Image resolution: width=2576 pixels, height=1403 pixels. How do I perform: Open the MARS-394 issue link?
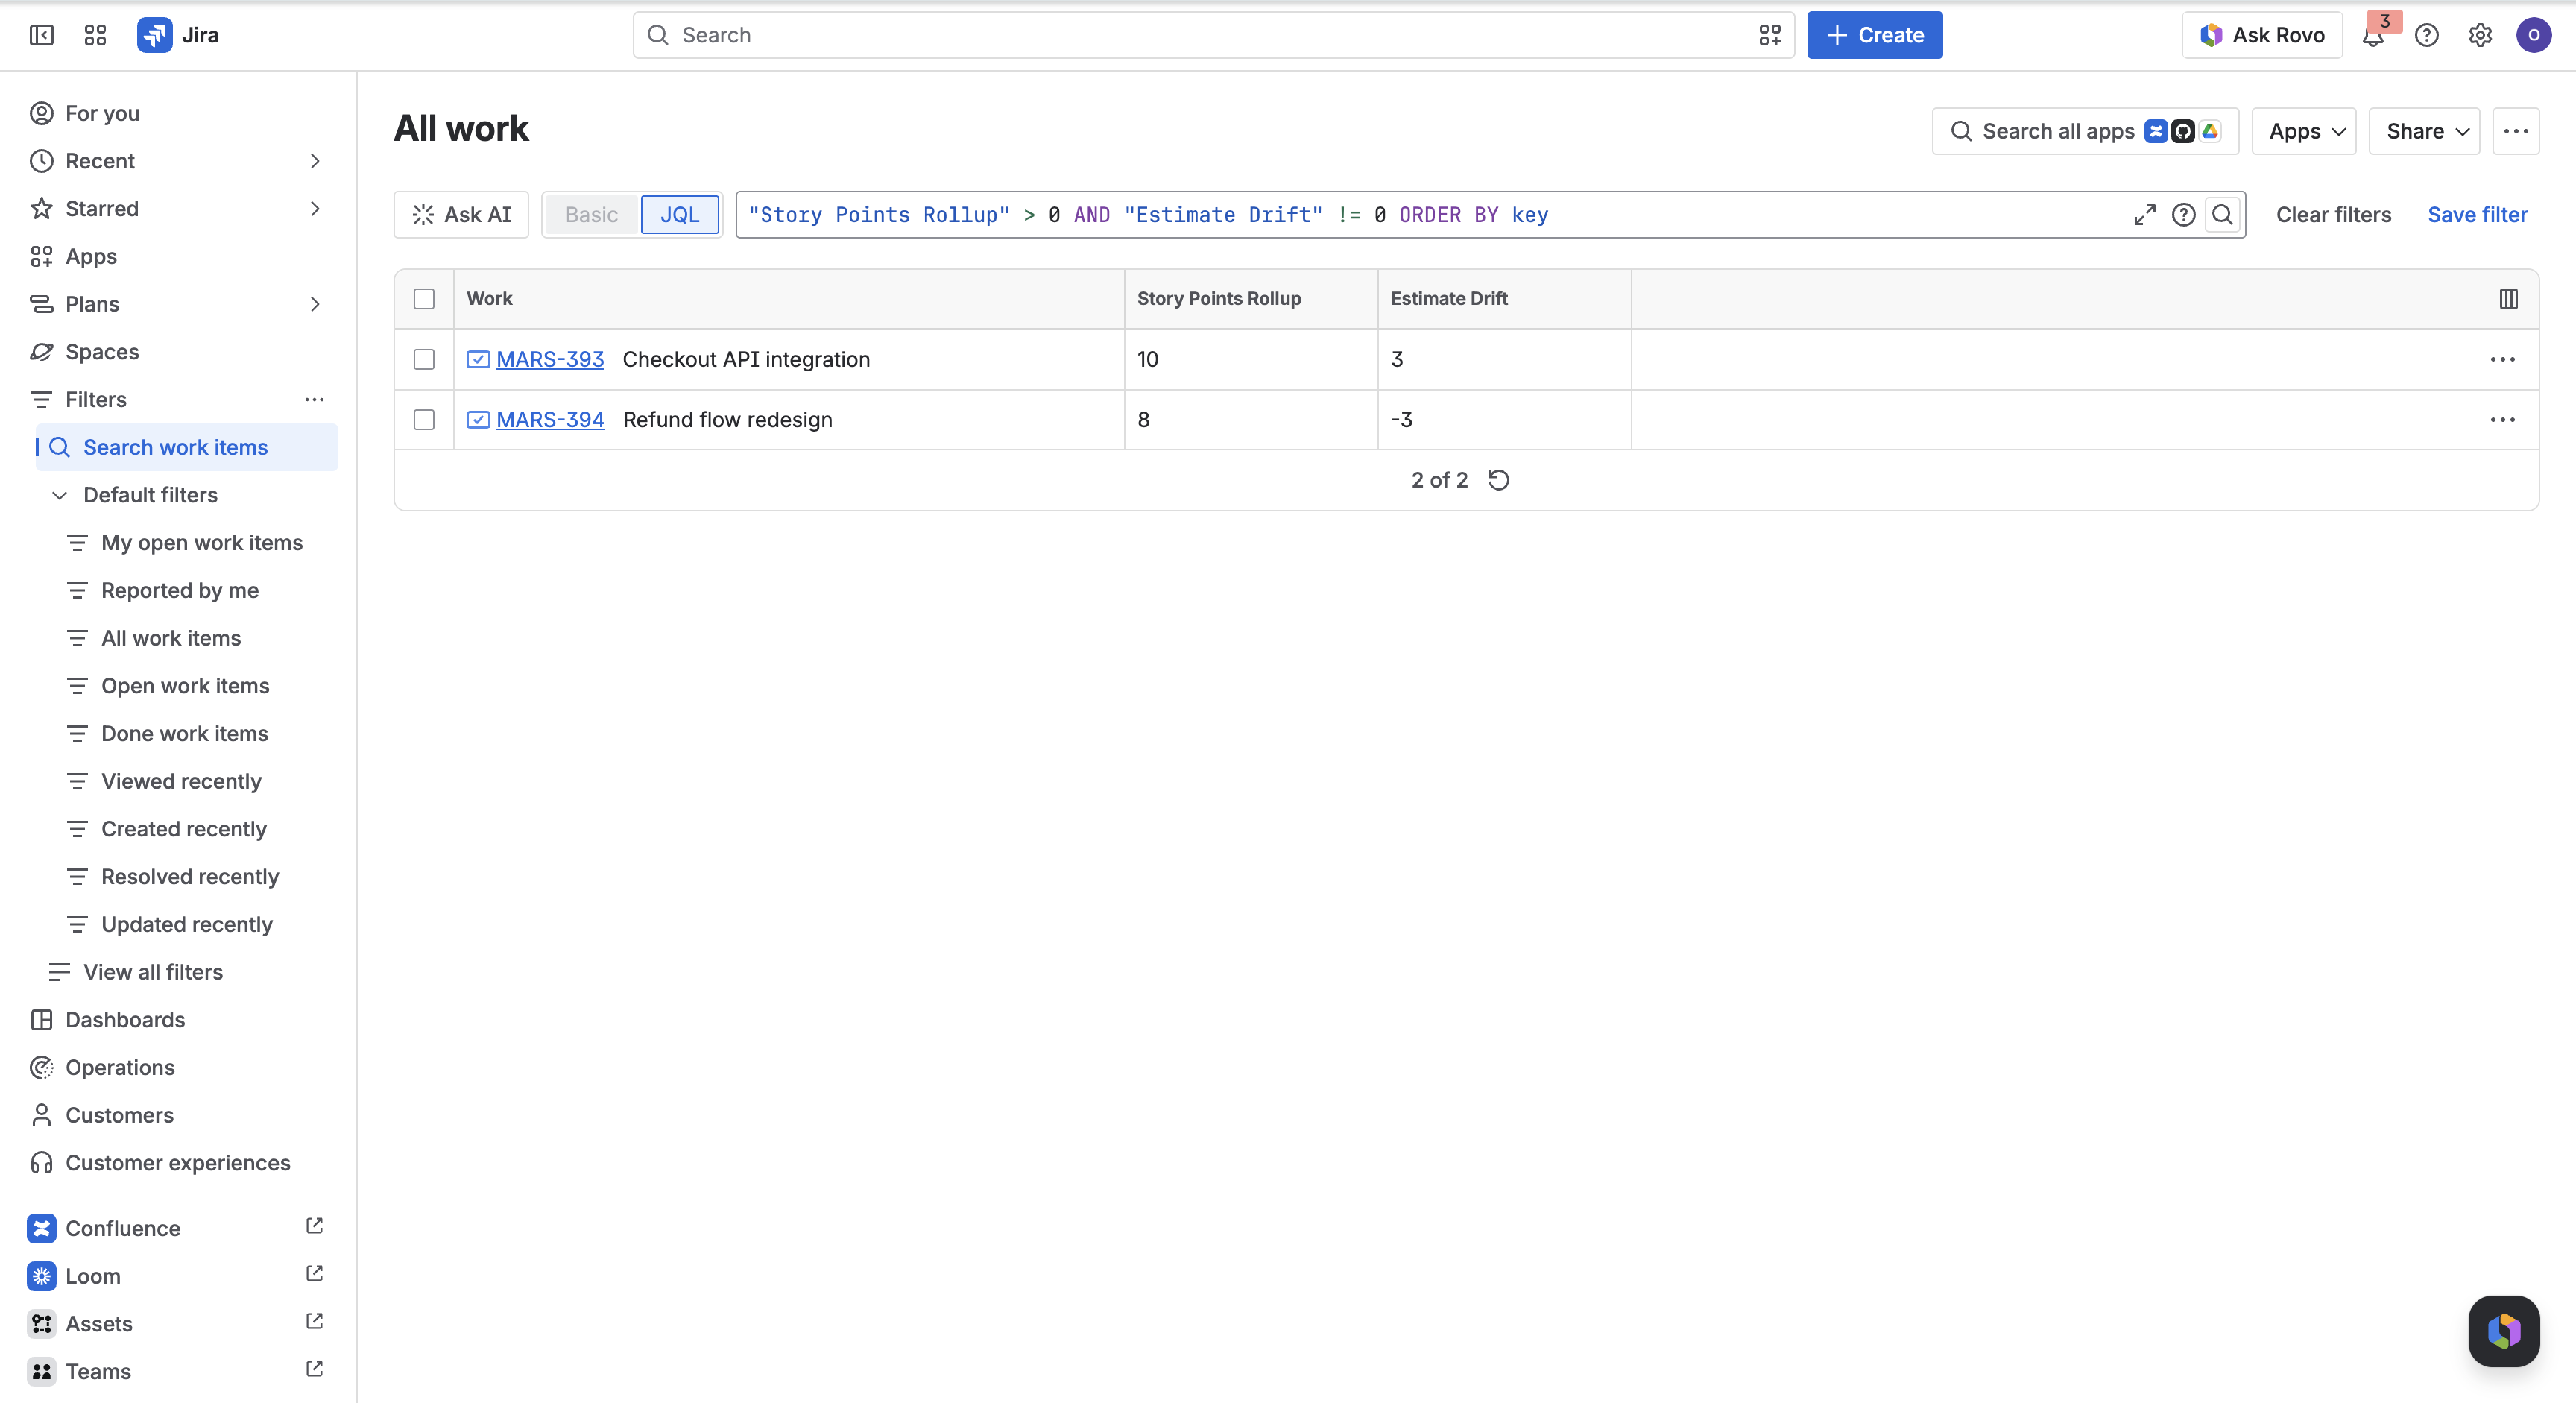(550, 420)
